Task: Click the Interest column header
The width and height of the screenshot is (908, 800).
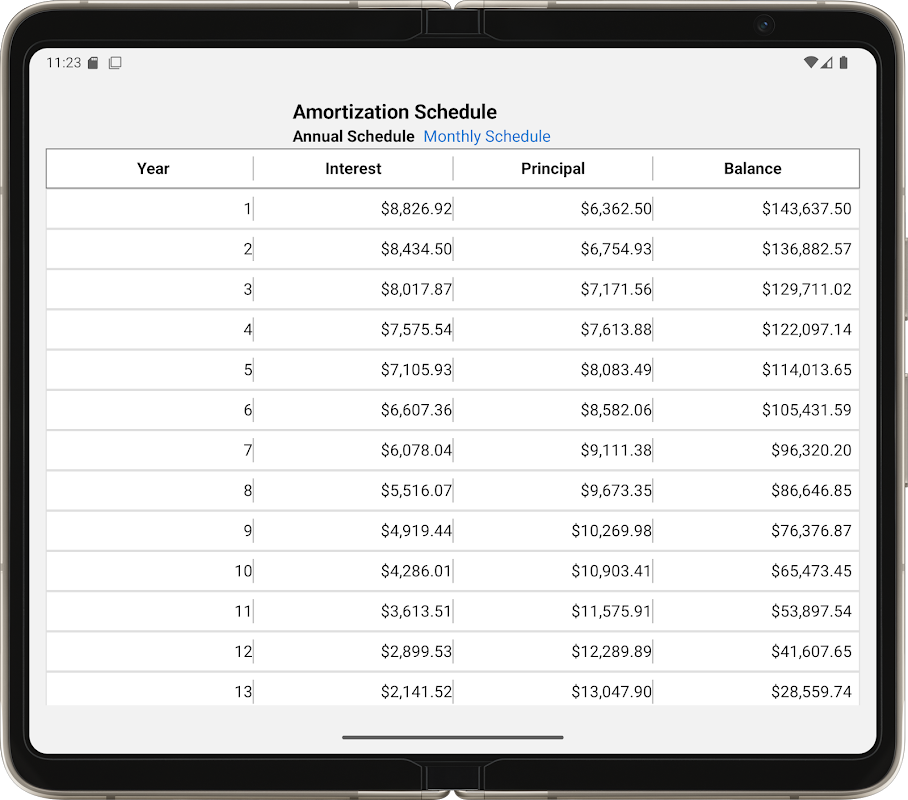Action: click(x=353, y=169)
